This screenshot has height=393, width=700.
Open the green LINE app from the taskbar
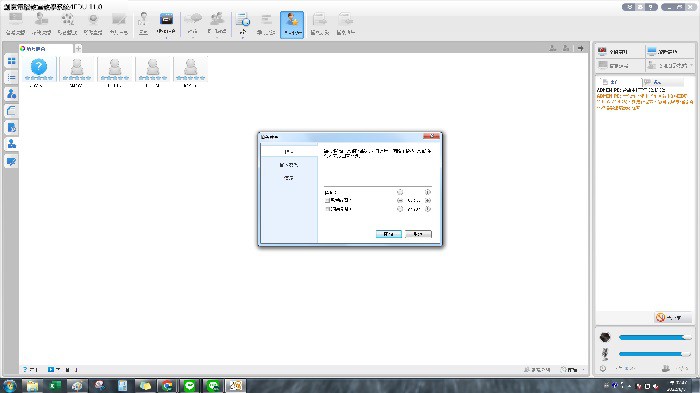tap(190, 385)
